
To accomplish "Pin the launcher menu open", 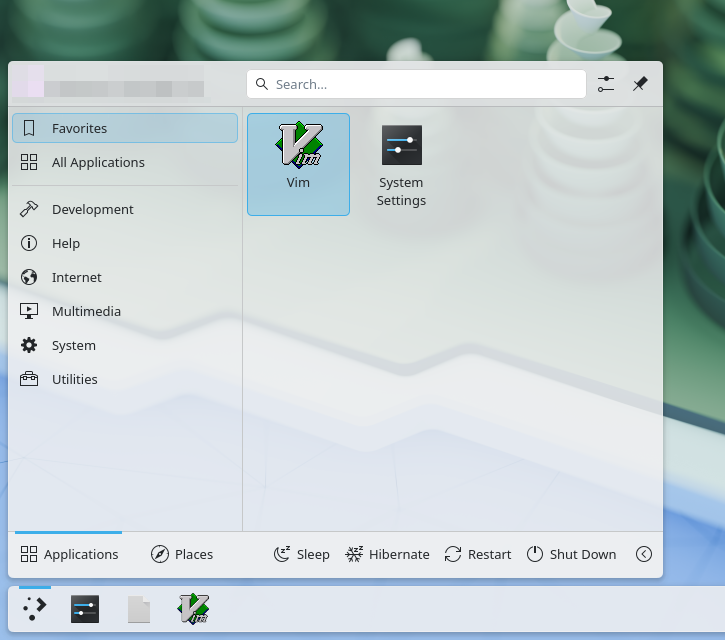I will 640,85.
